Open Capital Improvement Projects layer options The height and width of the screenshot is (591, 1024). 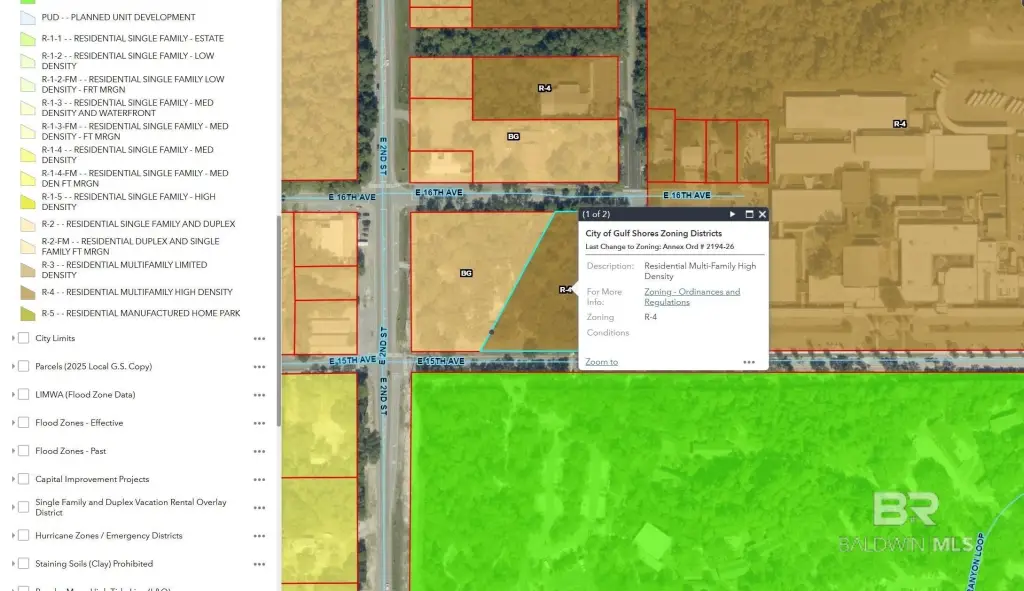tap(259, 480)
